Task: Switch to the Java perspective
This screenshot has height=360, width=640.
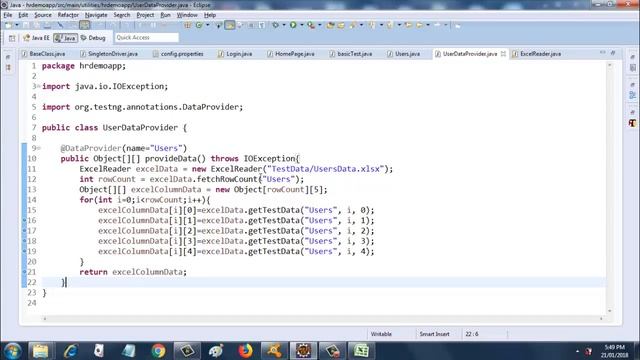Action: pyautogui.click(x=65, y=38)
